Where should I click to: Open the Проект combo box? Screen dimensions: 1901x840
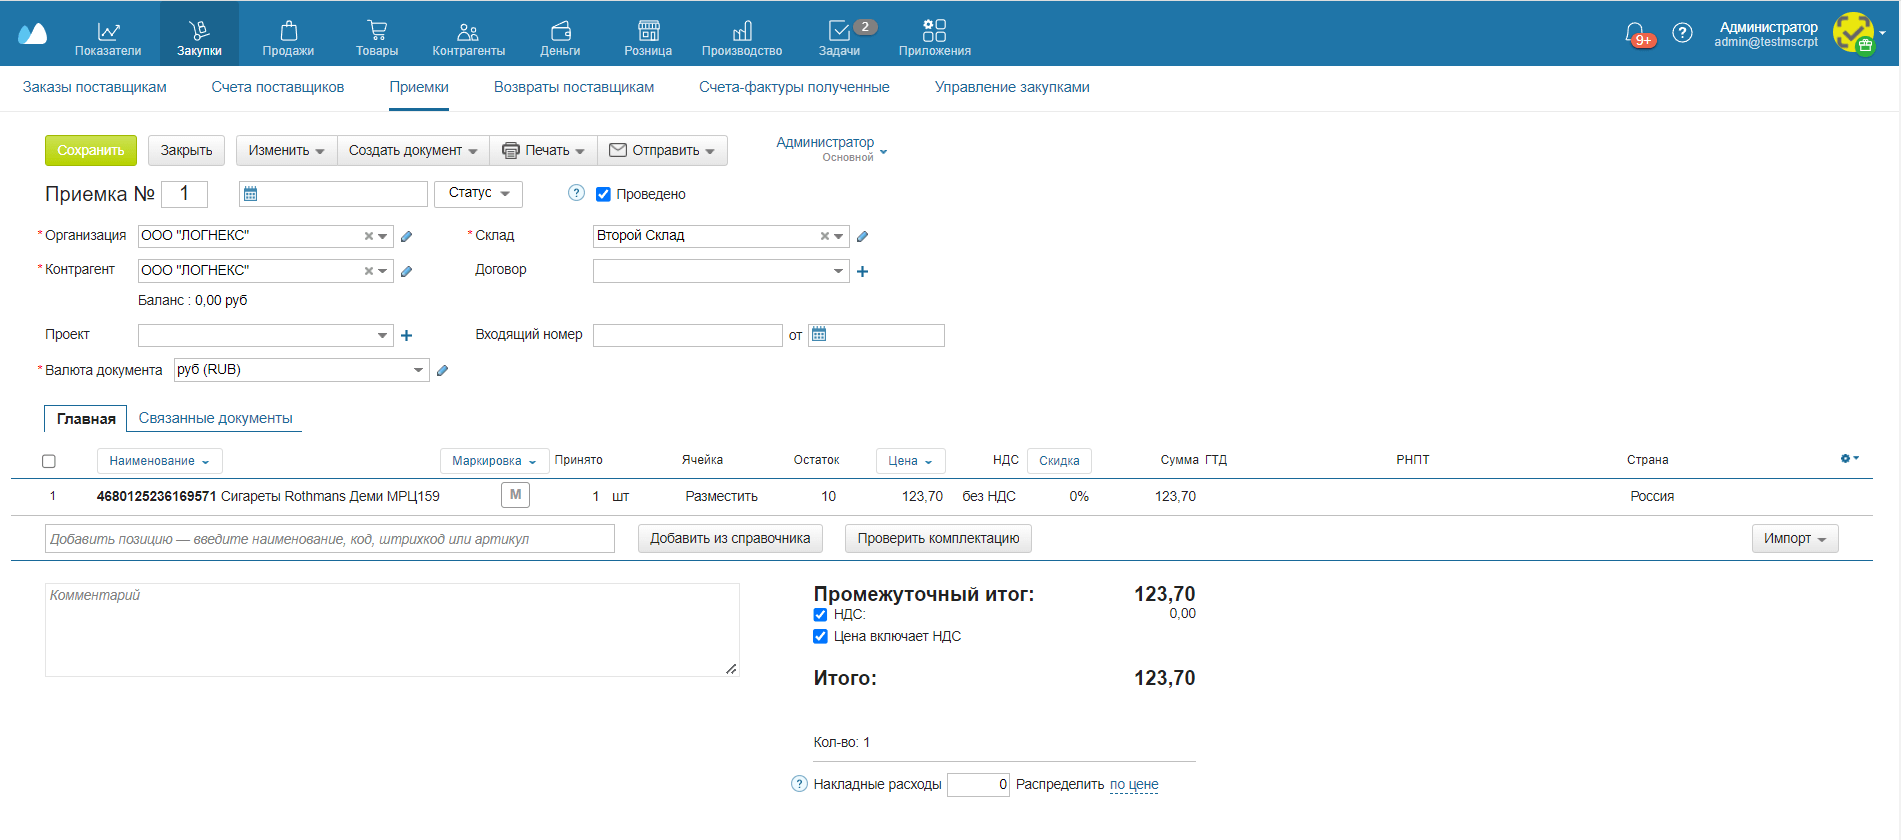265,336
